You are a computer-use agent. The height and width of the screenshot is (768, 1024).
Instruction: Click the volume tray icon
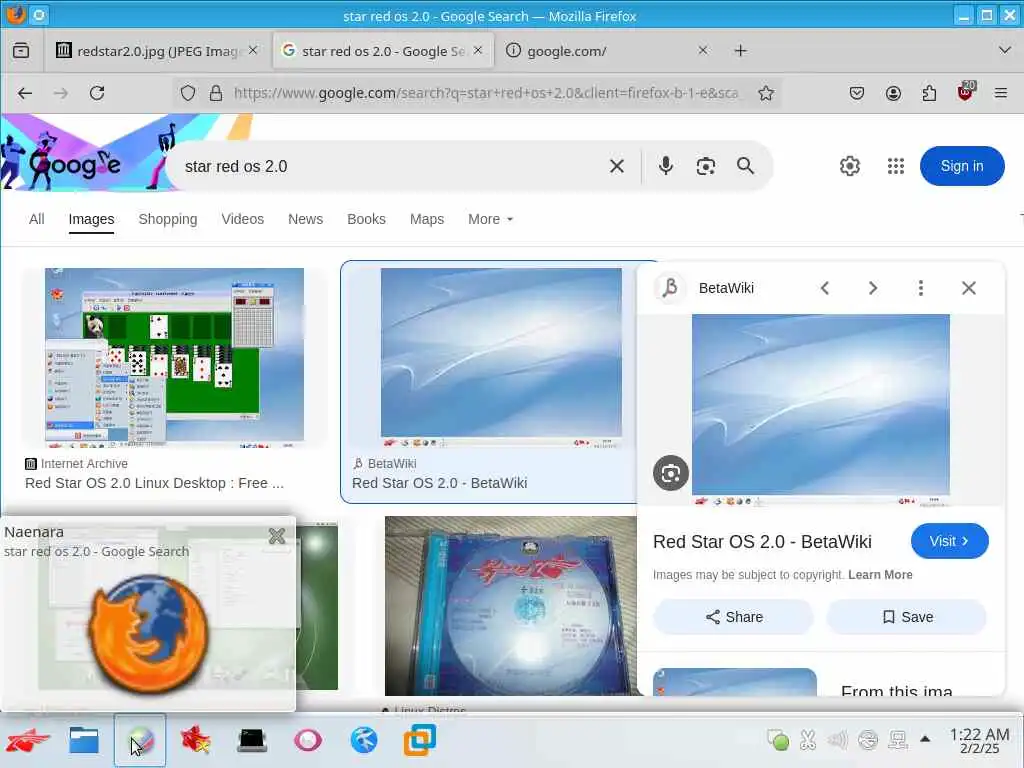point(837,740)
